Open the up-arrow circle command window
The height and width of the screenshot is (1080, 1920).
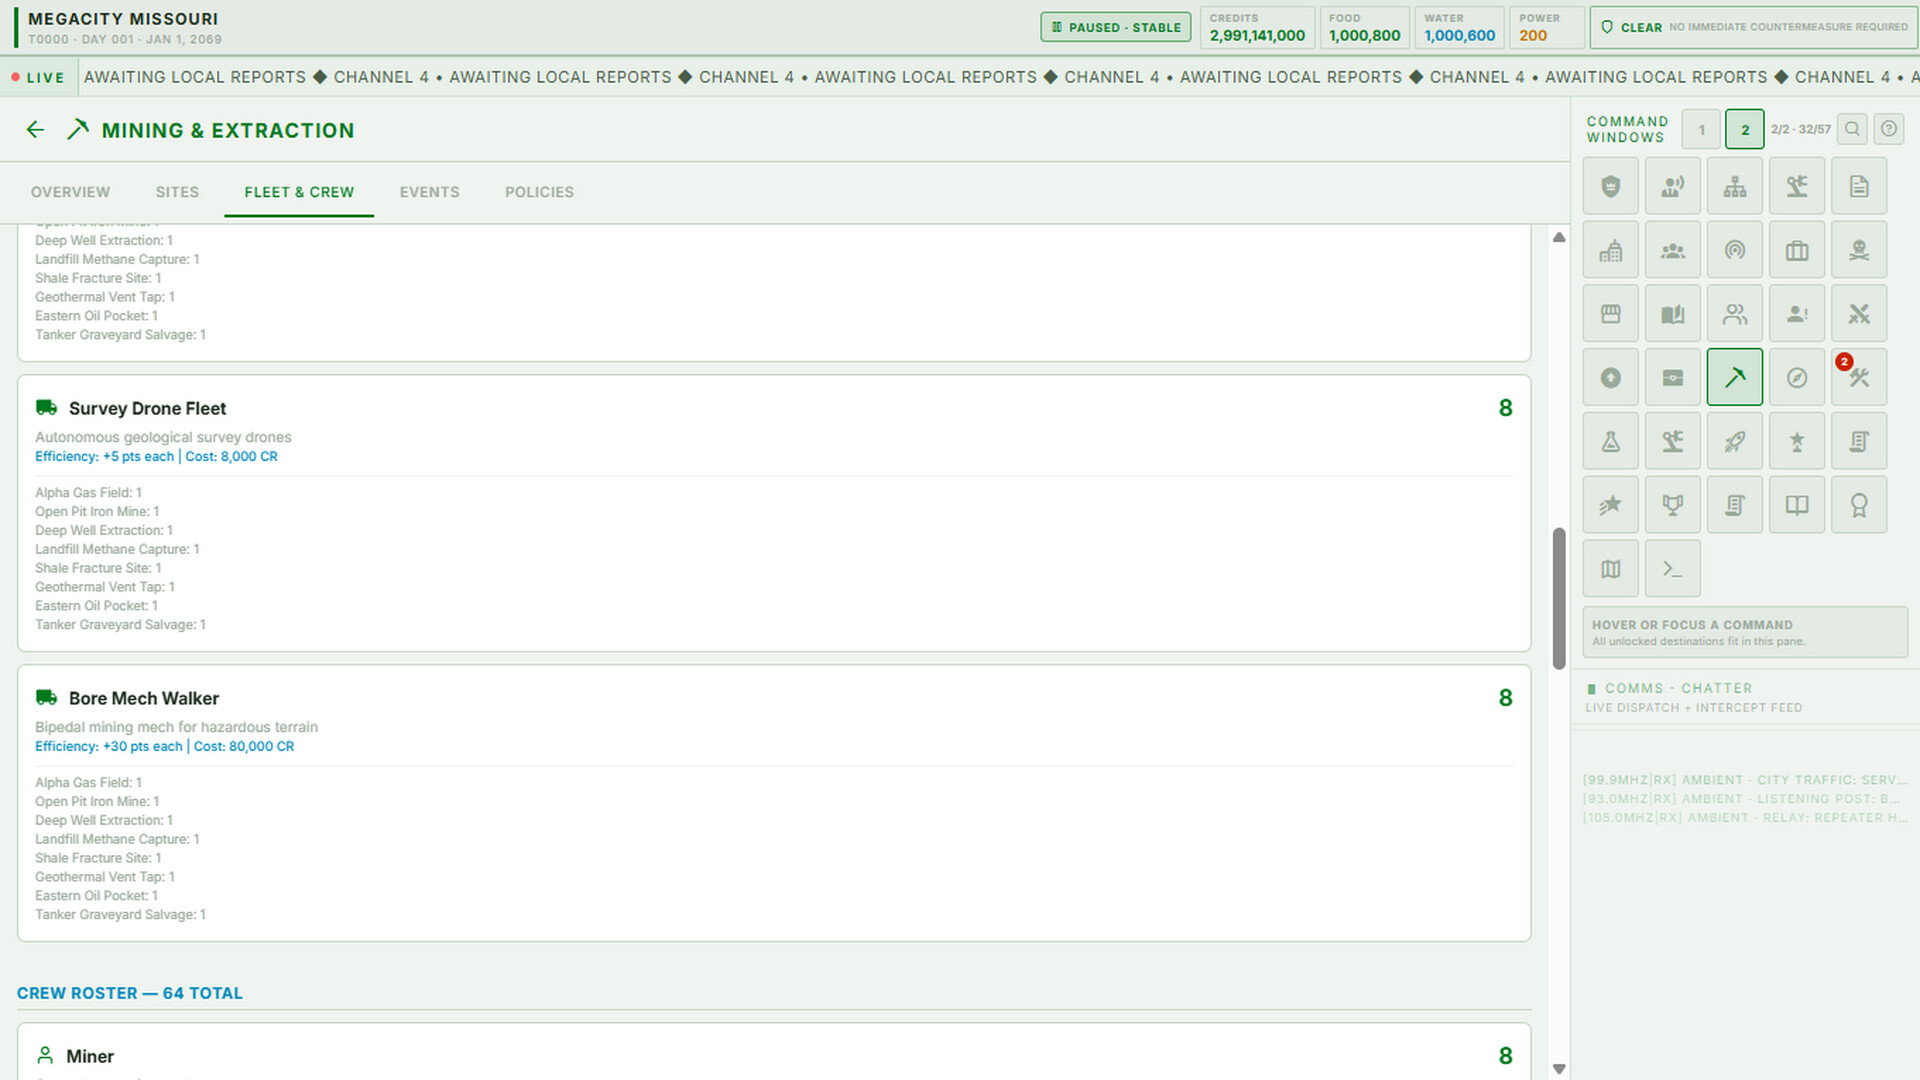click(x=1610, y=378)
